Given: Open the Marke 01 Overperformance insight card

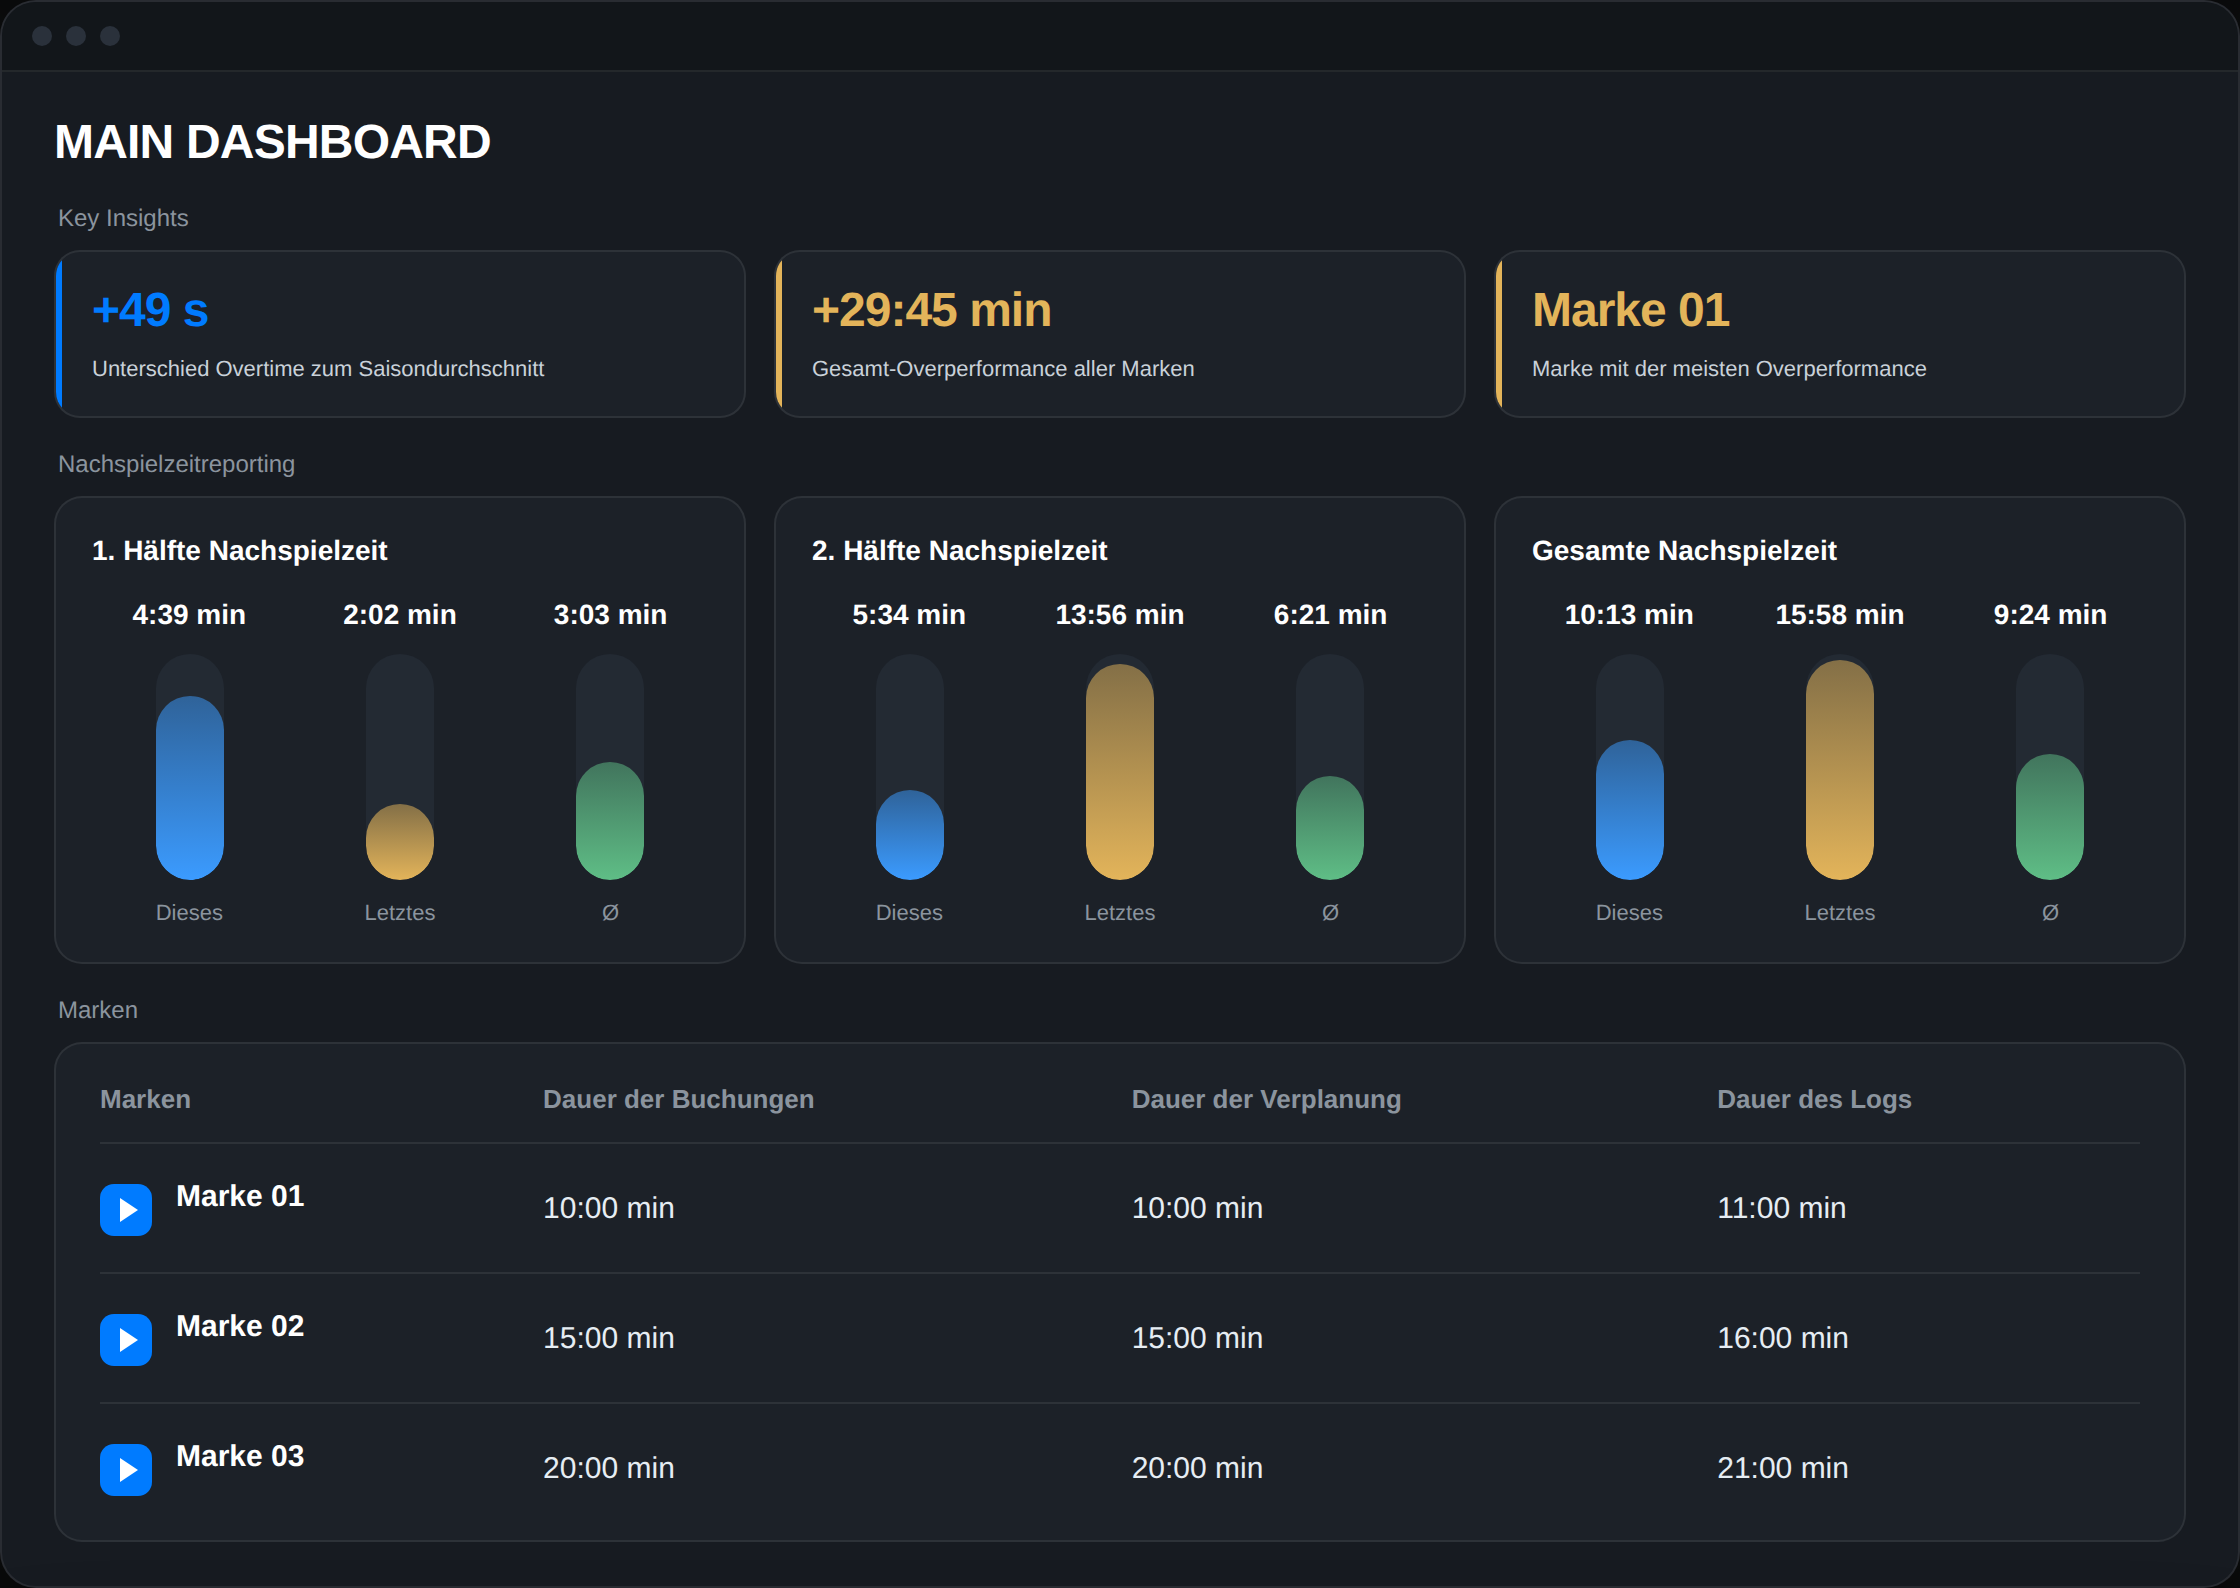Looking at the screenshot, I should [x=1840, y=334].
